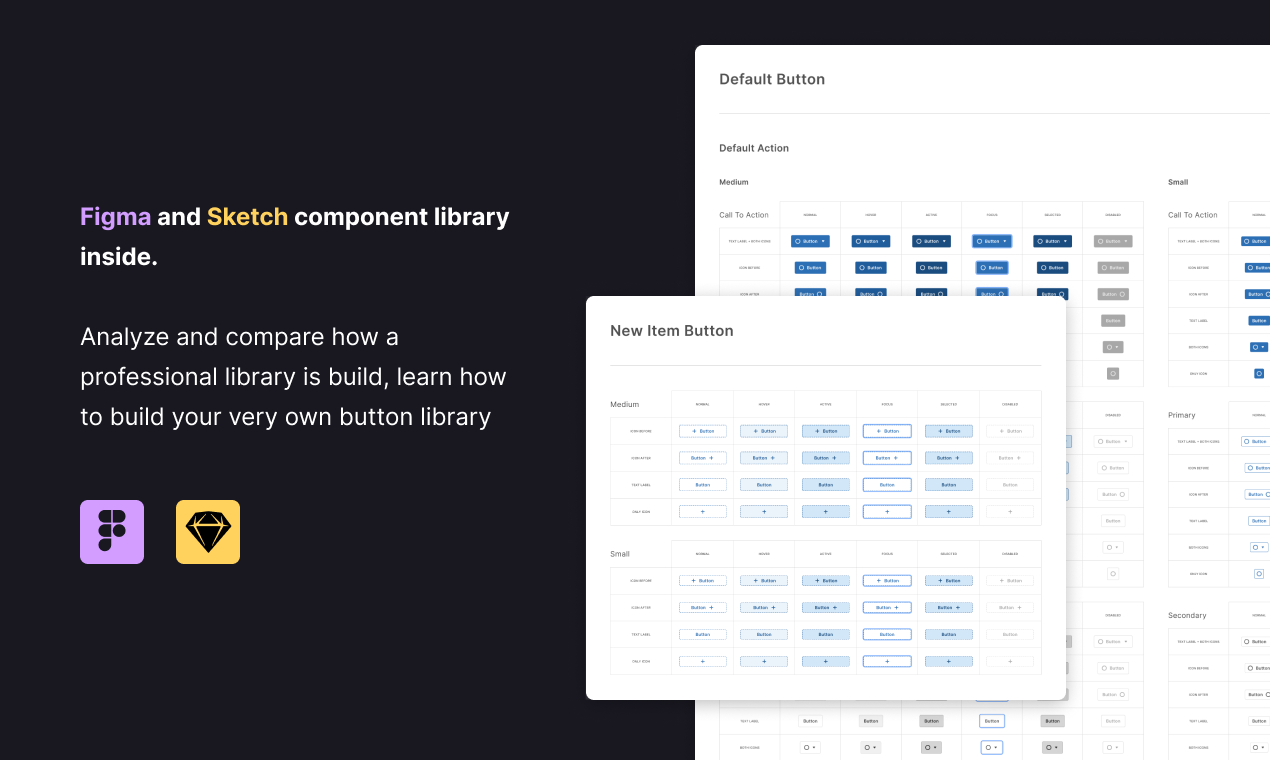Screen dimensions: 1270x760
Task: Click gray disabled only-icon button in Call To Action Medium
Action: click(x=1113, y=373)
